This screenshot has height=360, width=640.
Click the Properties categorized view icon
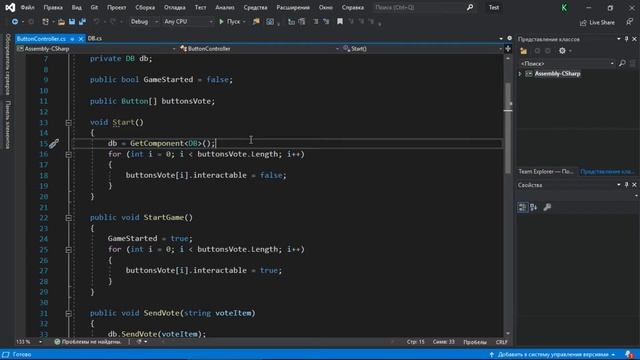[522, 207]
